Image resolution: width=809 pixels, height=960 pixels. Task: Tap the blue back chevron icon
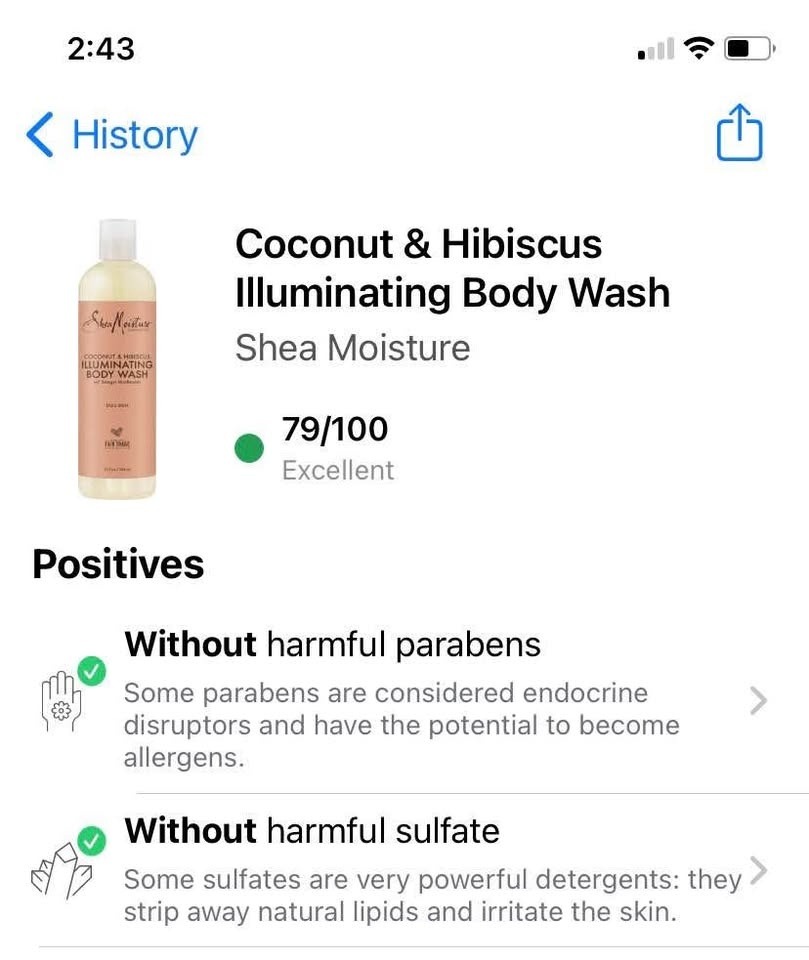40,135
